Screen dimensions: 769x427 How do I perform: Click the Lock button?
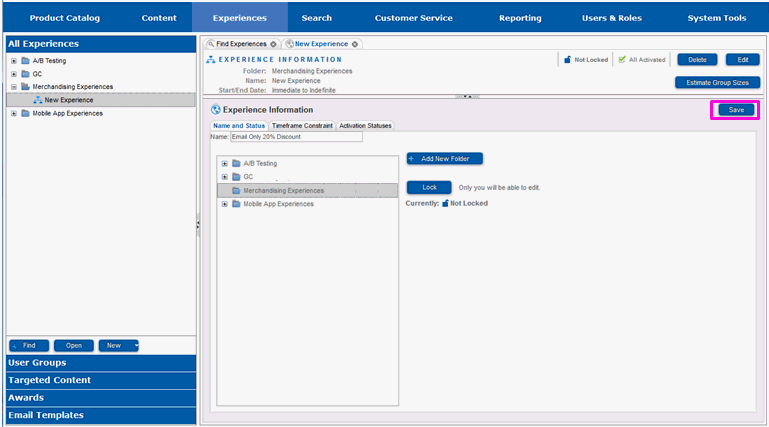(429, 187)
